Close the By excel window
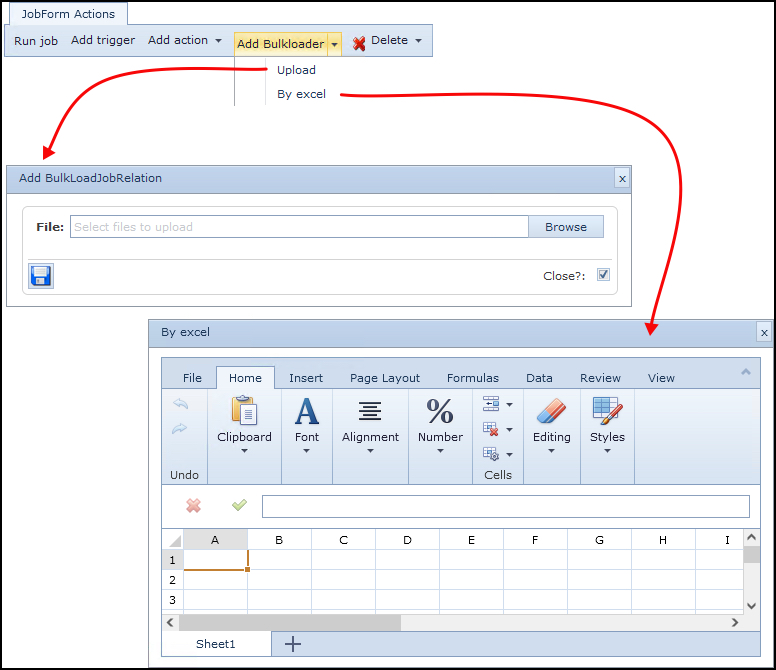776x670 pixels. tap(764, 333)
